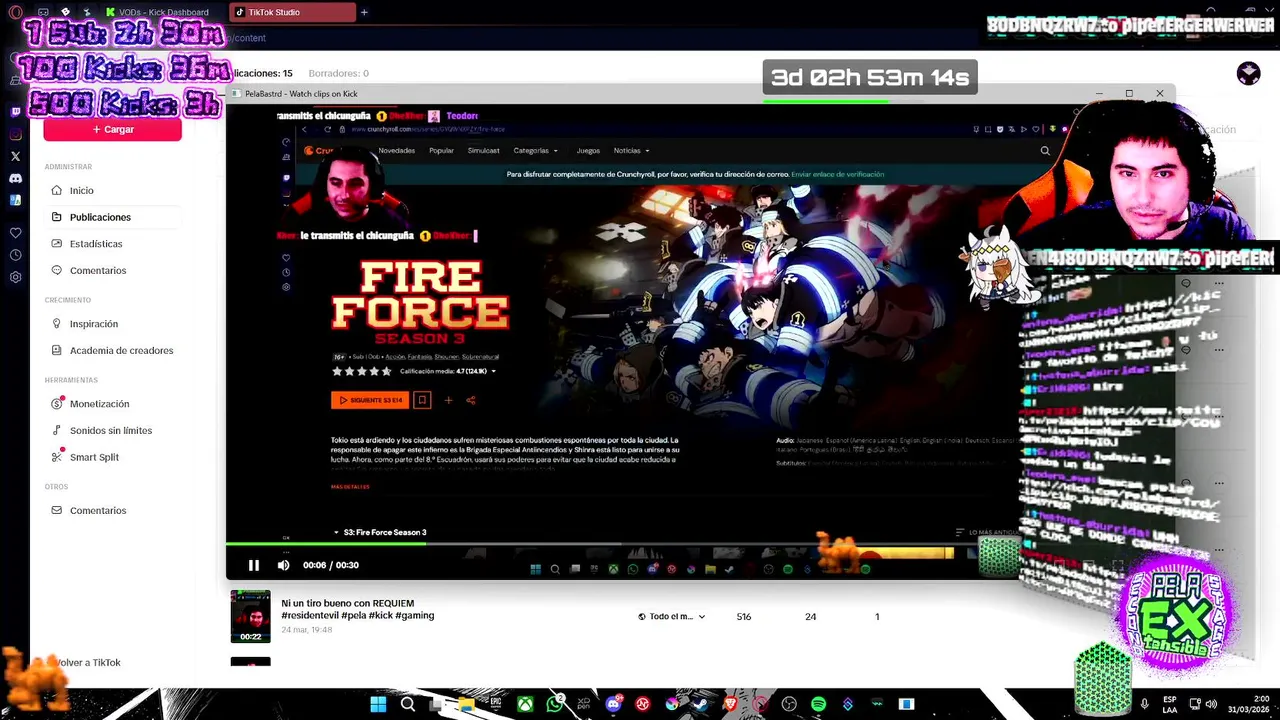
Task: Seek along the clip progress bar
Action: click(622, 544)
